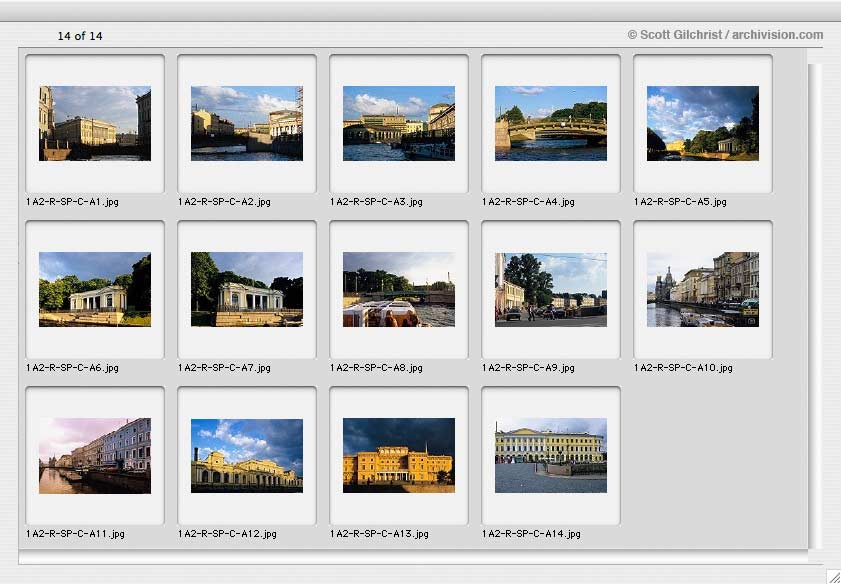Select canal thumbnail 1A2-R-SP-C-A10.jpg

point(703,290)
